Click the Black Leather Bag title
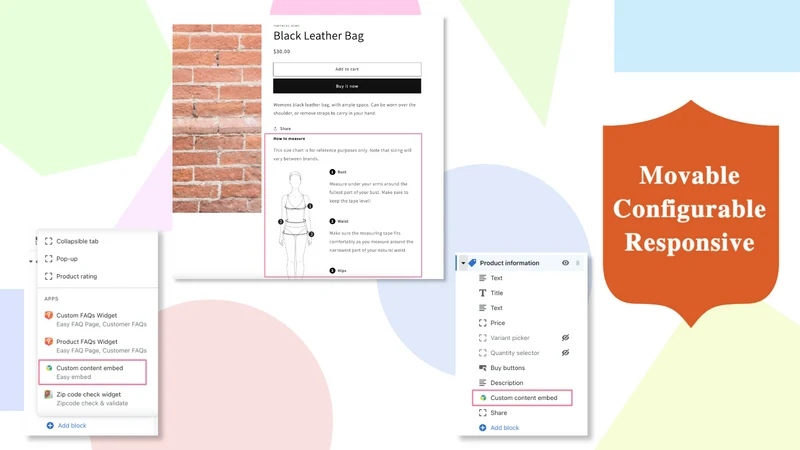Screen dimensions: 800x450 tap(318, 36)
